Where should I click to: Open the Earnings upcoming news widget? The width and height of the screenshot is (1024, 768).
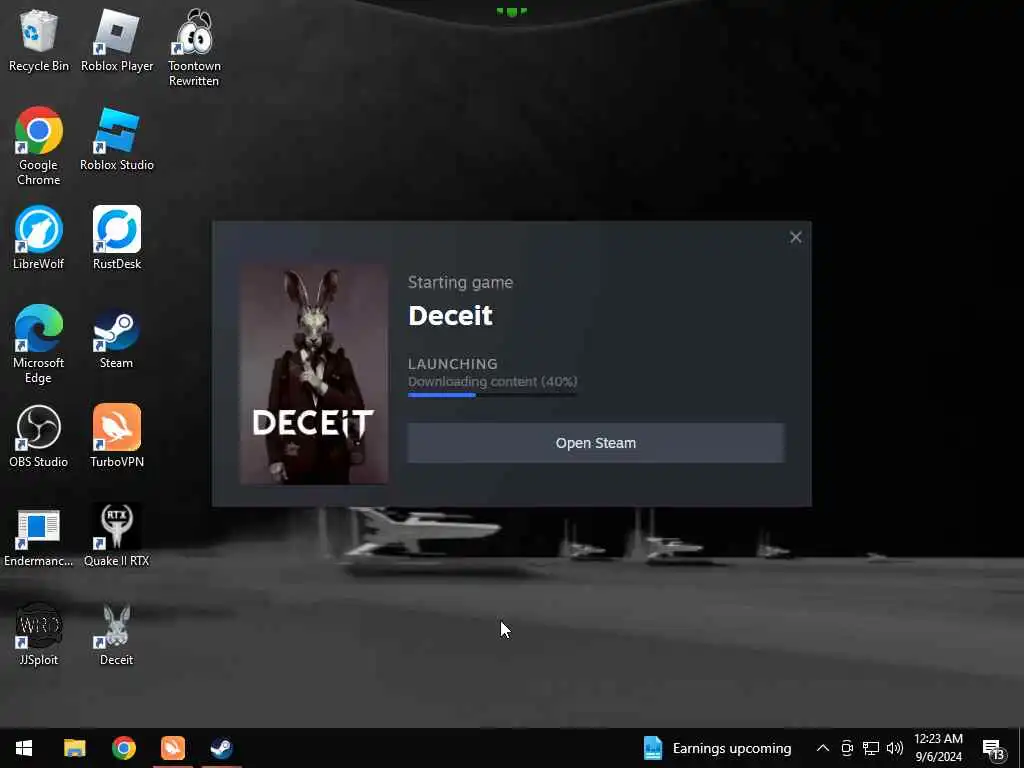717,748
